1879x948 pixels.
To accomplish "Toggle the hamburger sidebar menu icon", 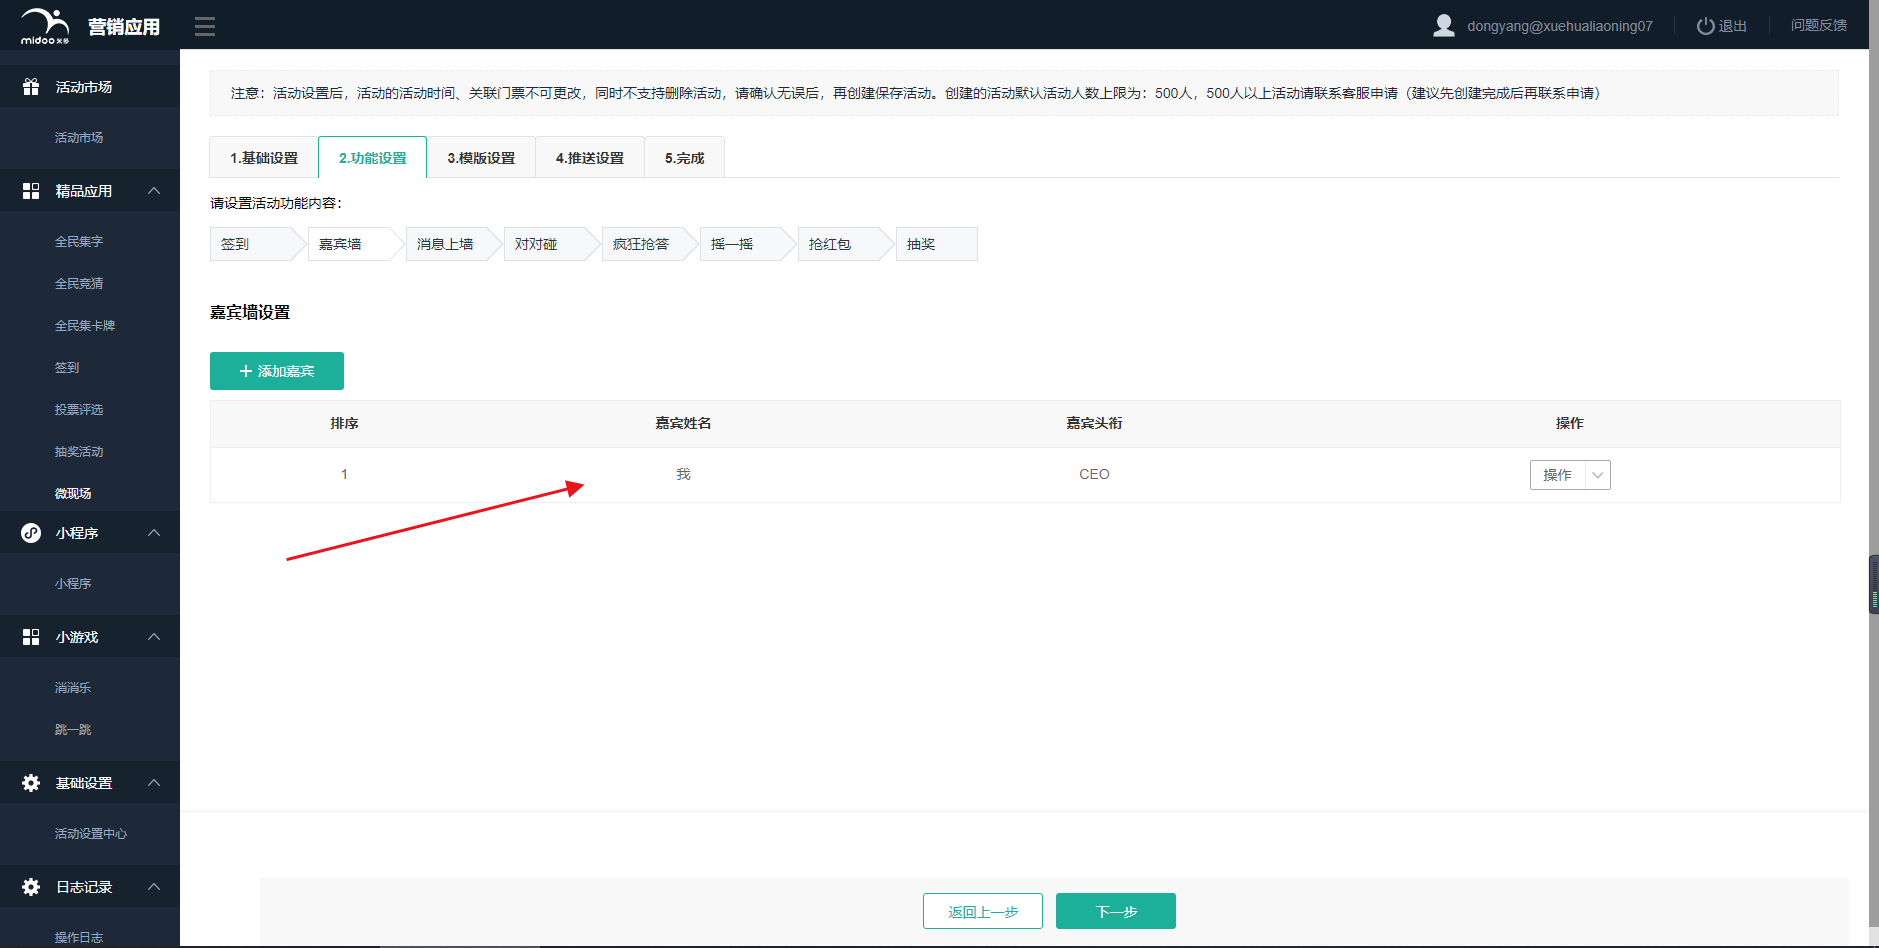I will point(205,26).
